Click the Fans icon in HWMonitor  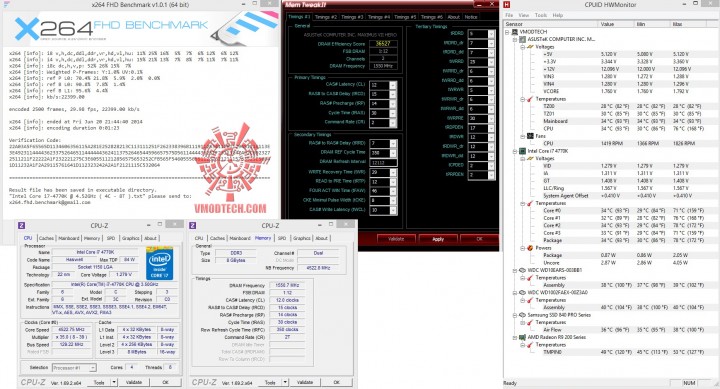pyautogui.click(x=530, y=136)
